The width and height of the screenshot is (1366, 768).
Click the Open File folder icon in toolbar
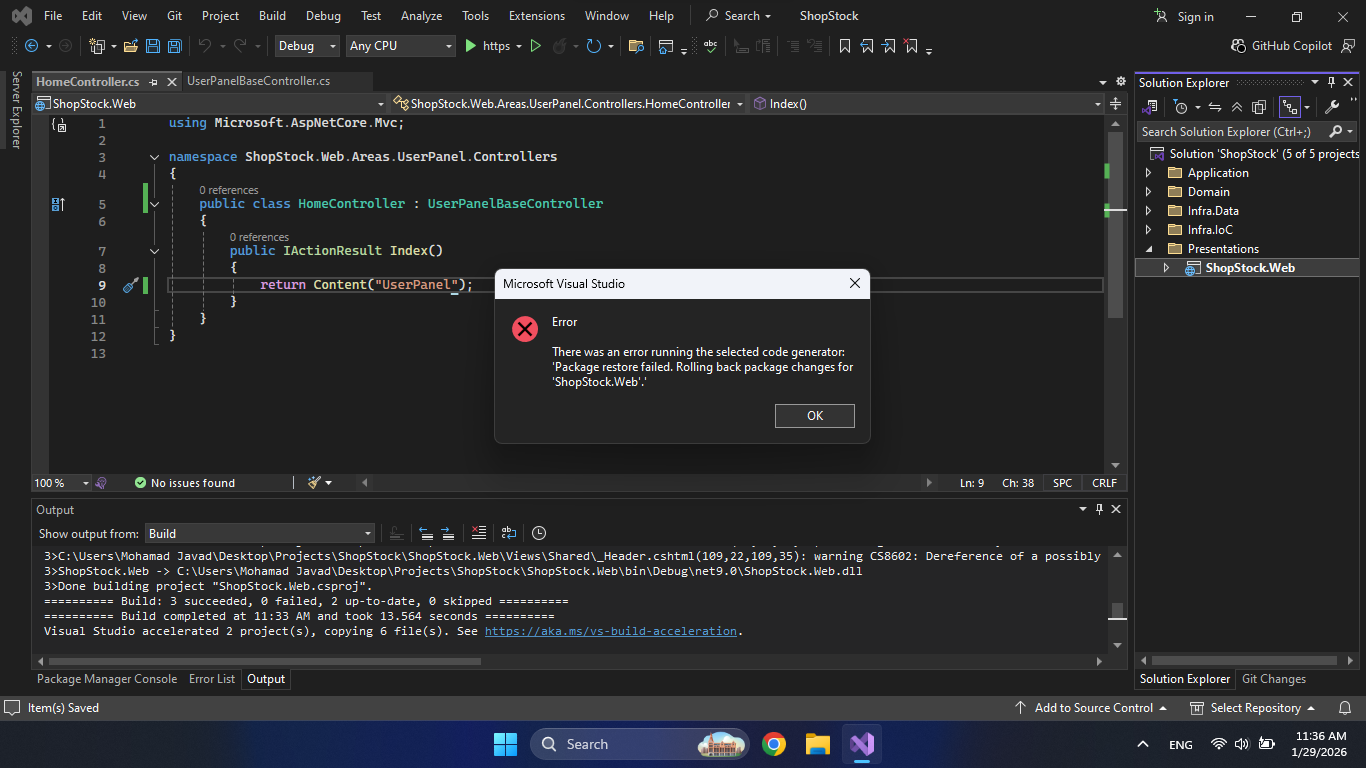point(129,46)
